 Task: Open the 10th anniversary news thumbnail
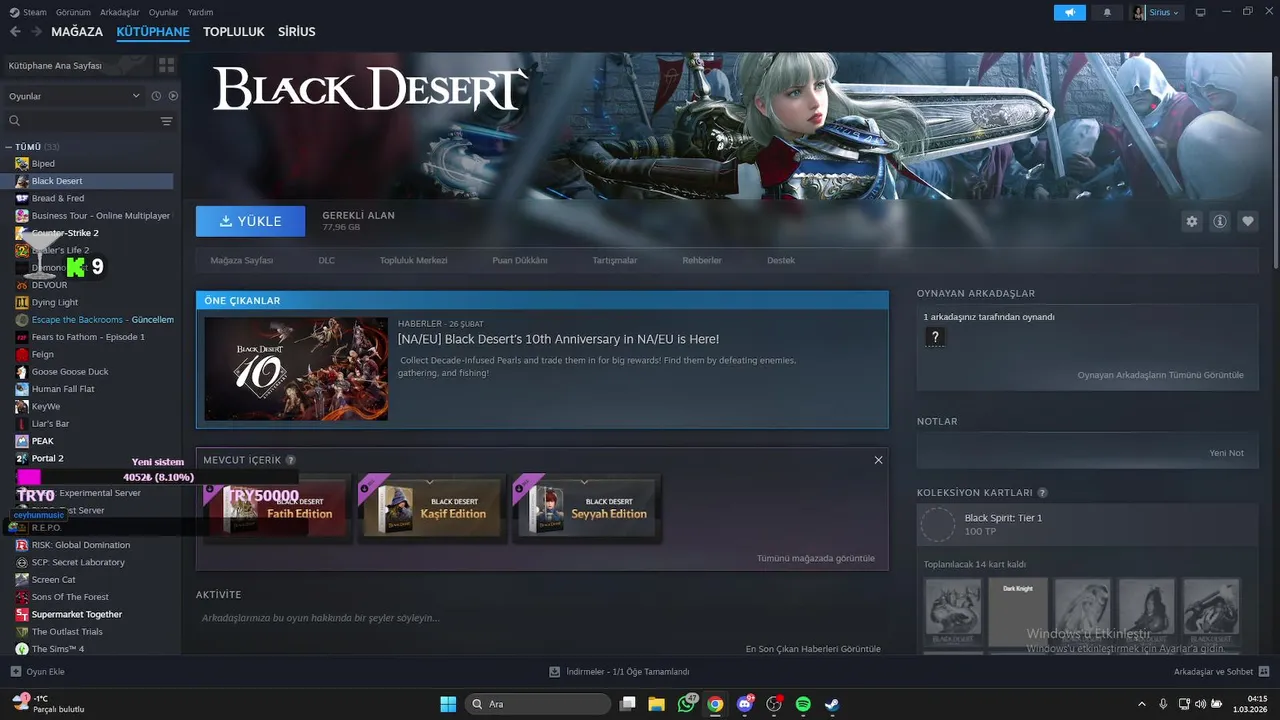point(296,369)
